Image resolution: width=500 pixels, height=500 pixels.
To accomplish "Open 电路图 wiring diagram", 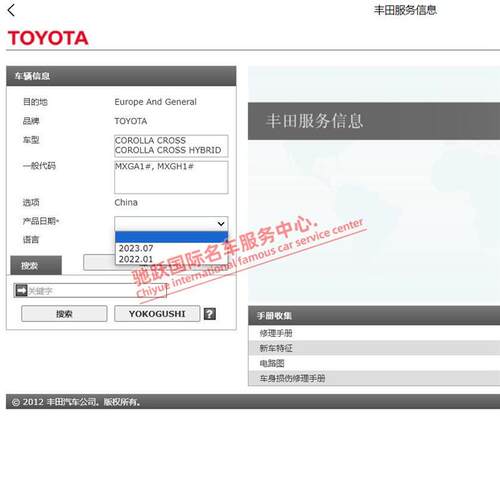I will point(374,363).
